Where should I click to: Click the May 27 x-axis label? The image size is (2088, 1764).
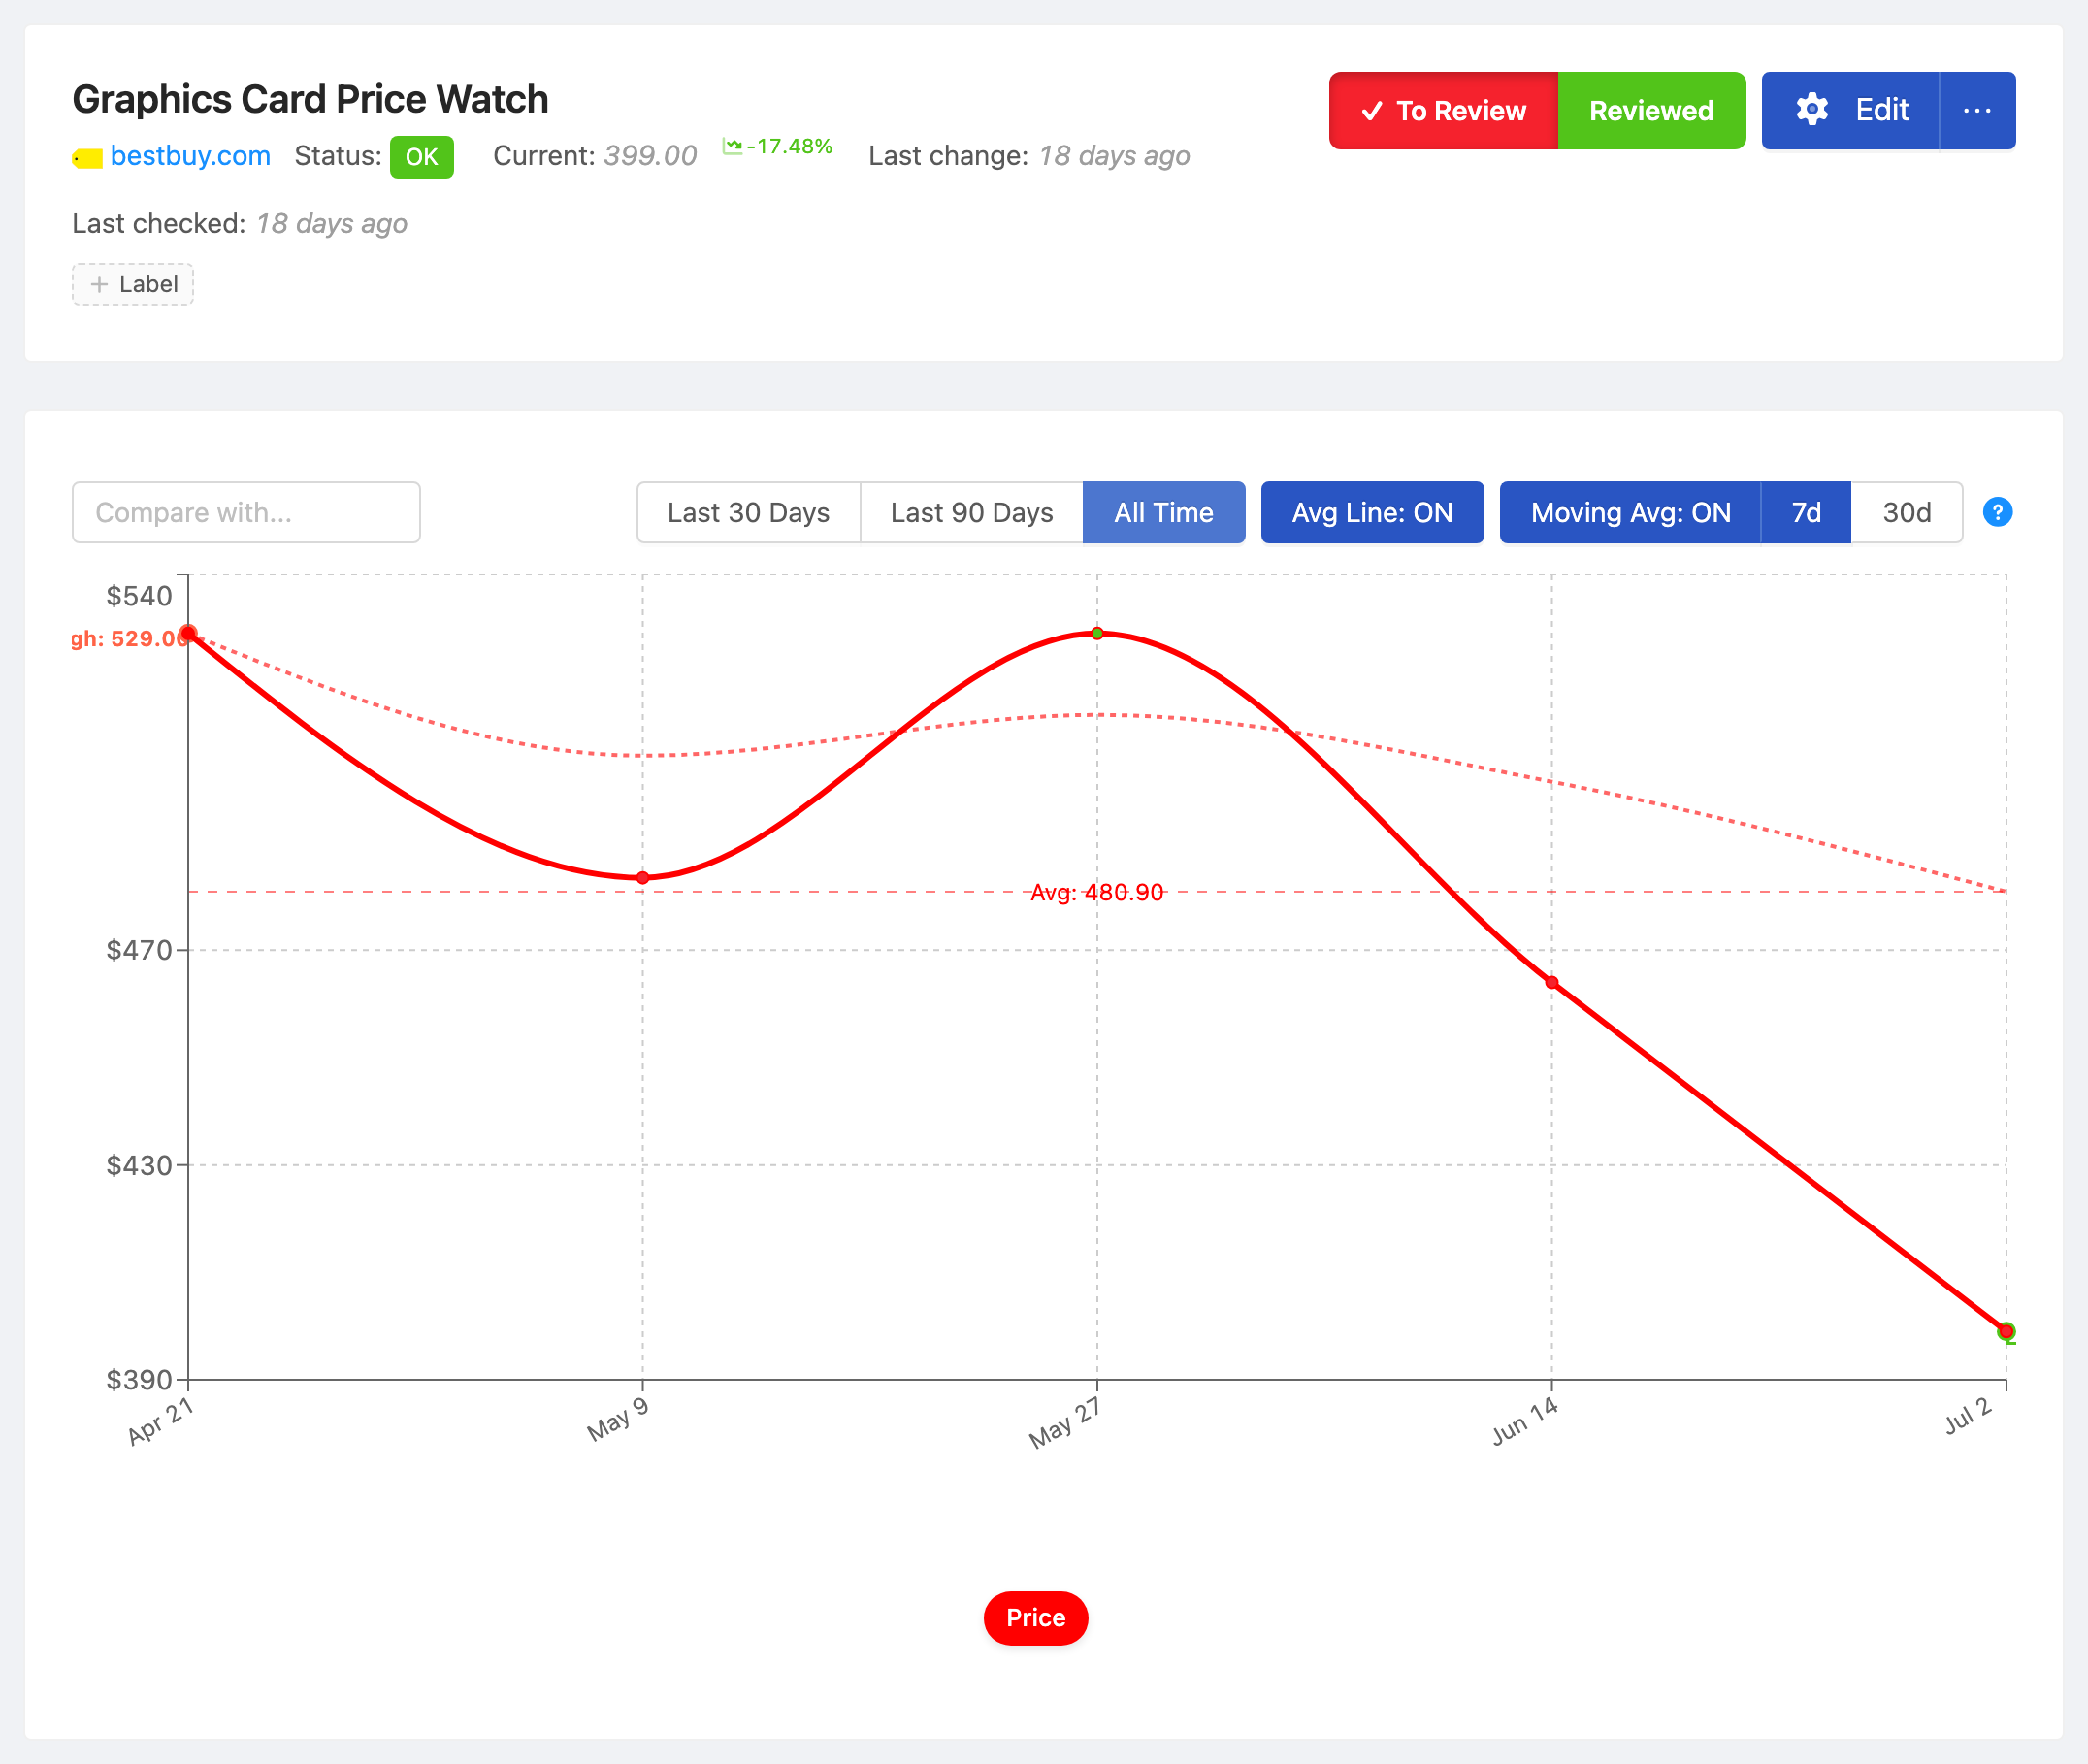(1065, 1422)
